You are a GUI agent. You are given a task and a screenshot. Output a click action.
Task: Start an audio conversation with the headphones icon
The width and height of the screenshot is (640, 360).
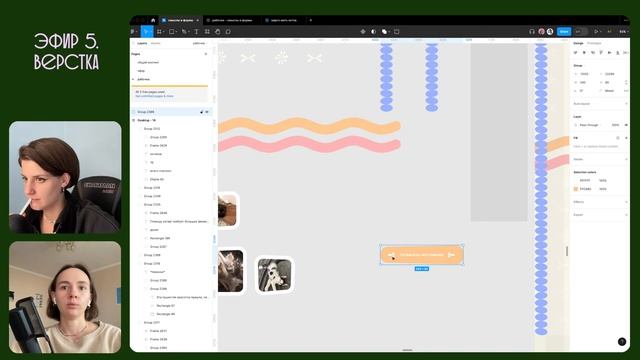(532, 31)
